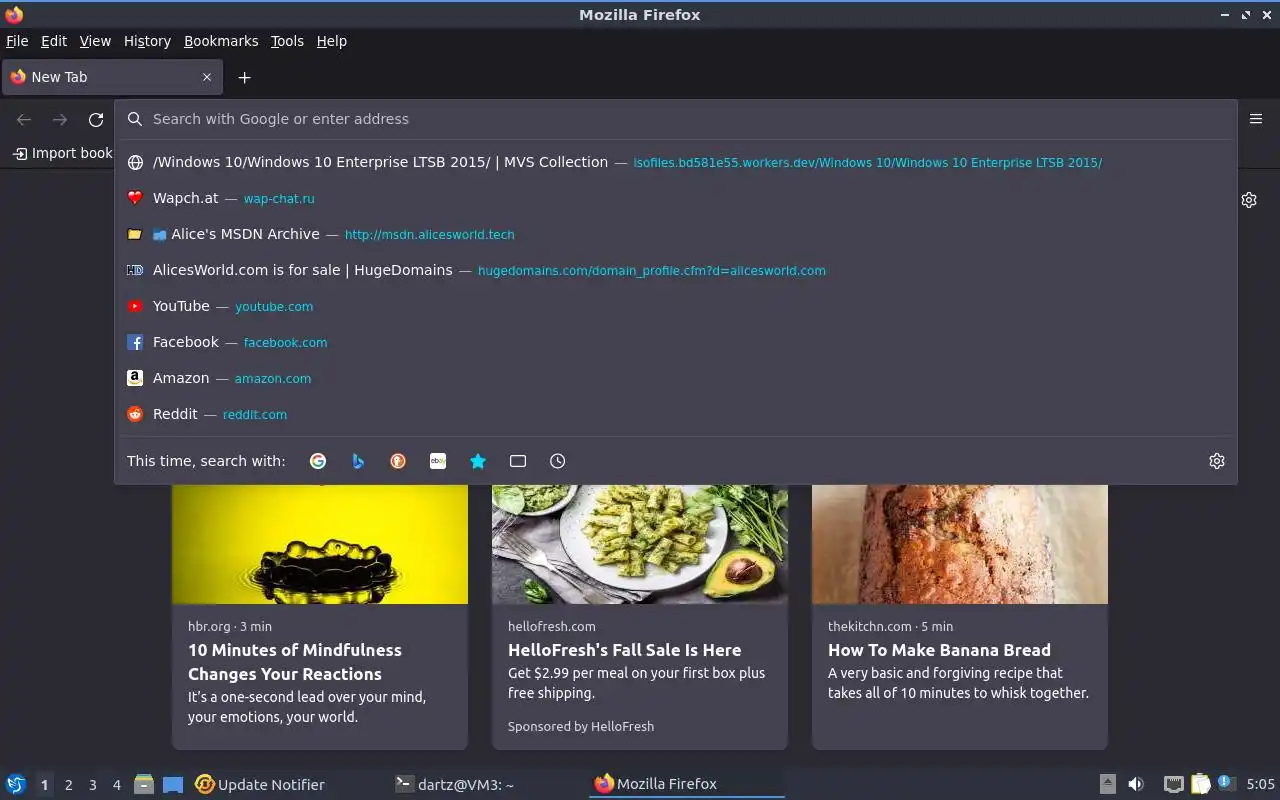
Task: Open the network tray icon
Action: tap(1174, 784)
